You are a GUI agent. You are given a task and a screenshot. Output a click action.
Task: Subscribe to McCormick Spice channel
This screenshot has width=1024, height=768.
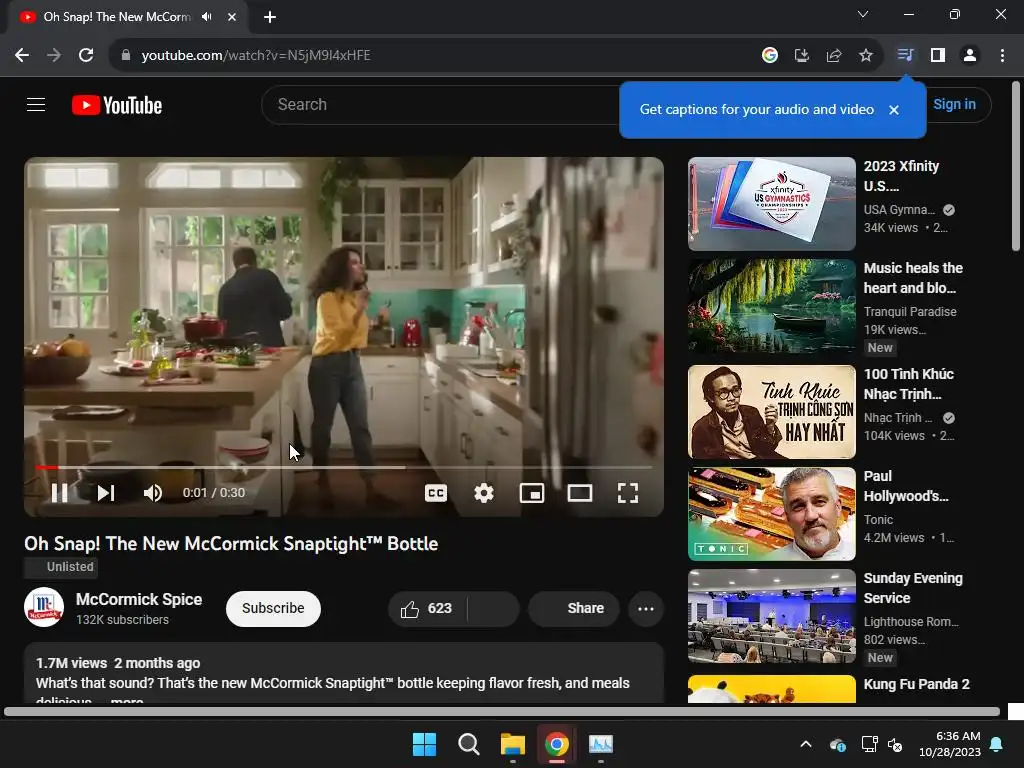273,609
